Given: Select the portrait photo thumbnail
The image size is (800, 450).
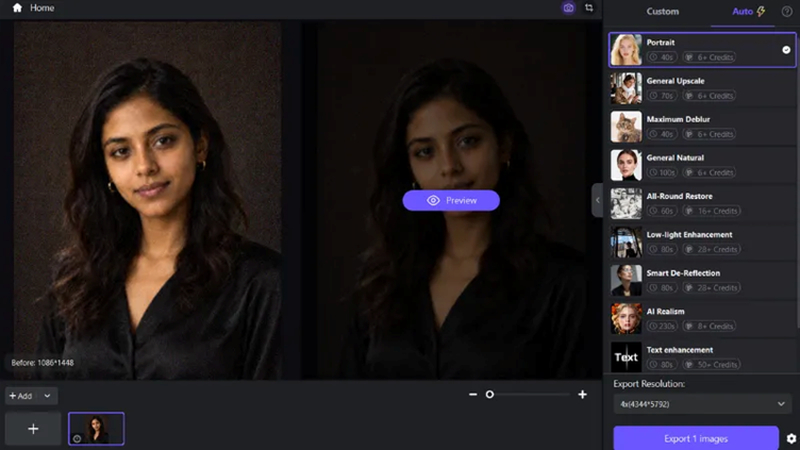Looking at the screenshot, I should pos(96,429).
